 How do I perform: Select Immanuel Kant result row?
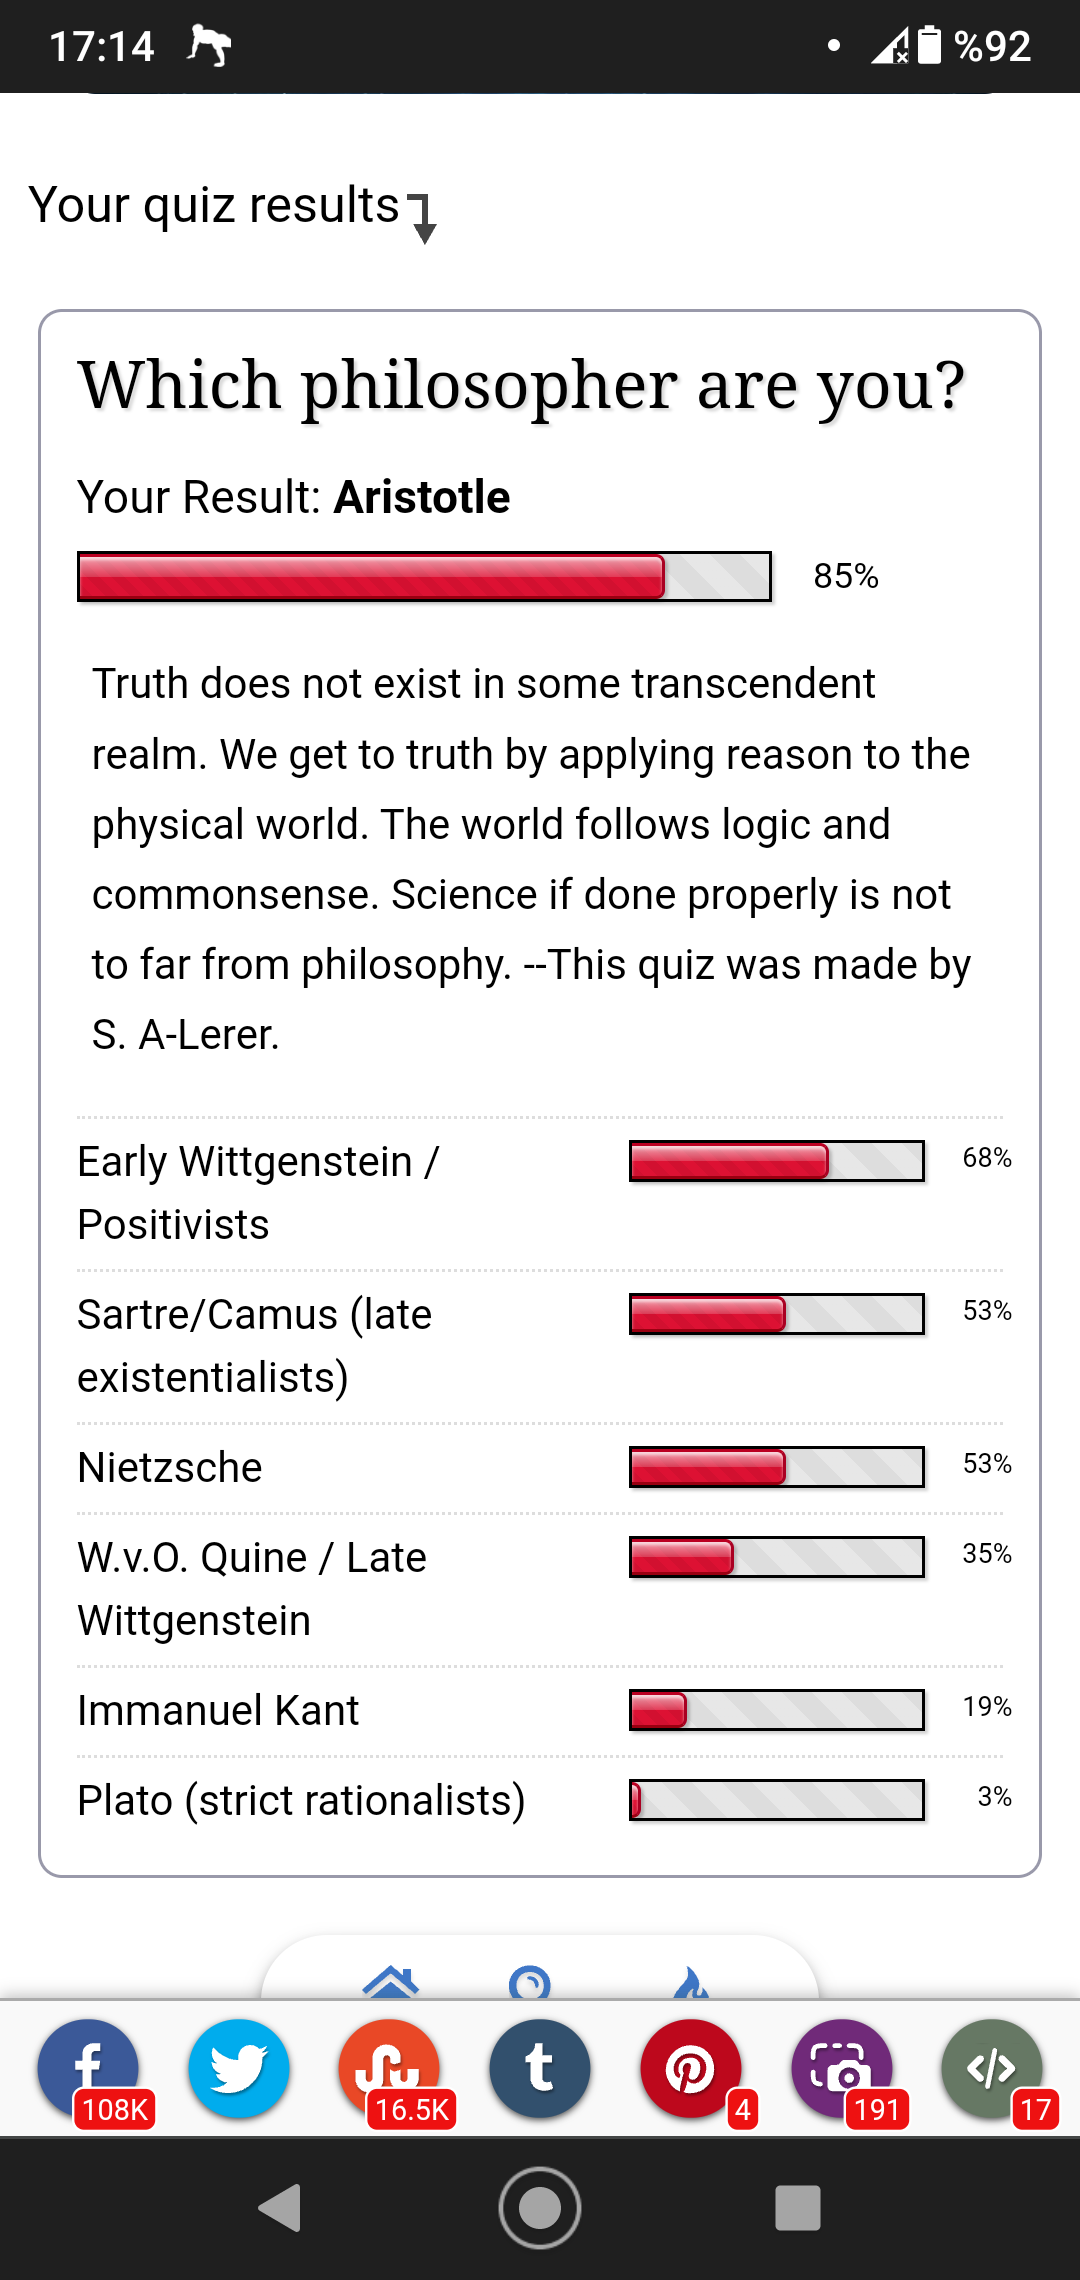point(540,1711)
